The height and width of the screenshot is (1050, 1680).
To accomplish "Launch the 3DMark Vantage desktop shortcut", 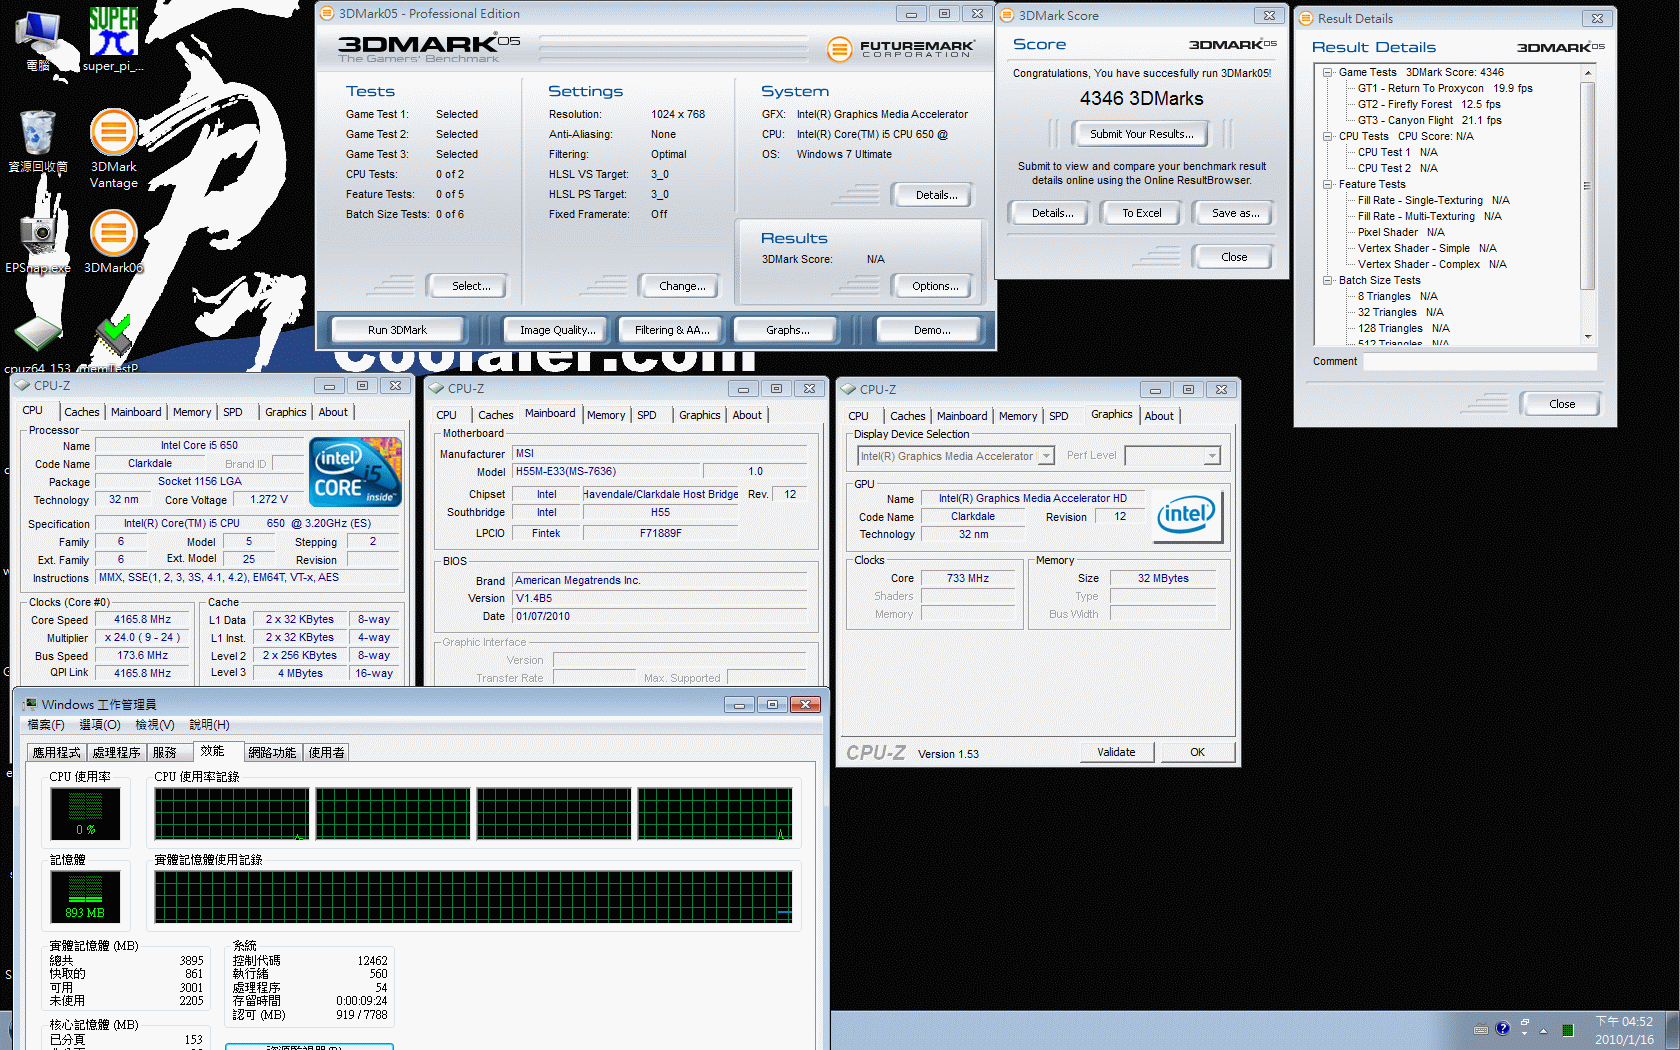I will tap(114, 148).
